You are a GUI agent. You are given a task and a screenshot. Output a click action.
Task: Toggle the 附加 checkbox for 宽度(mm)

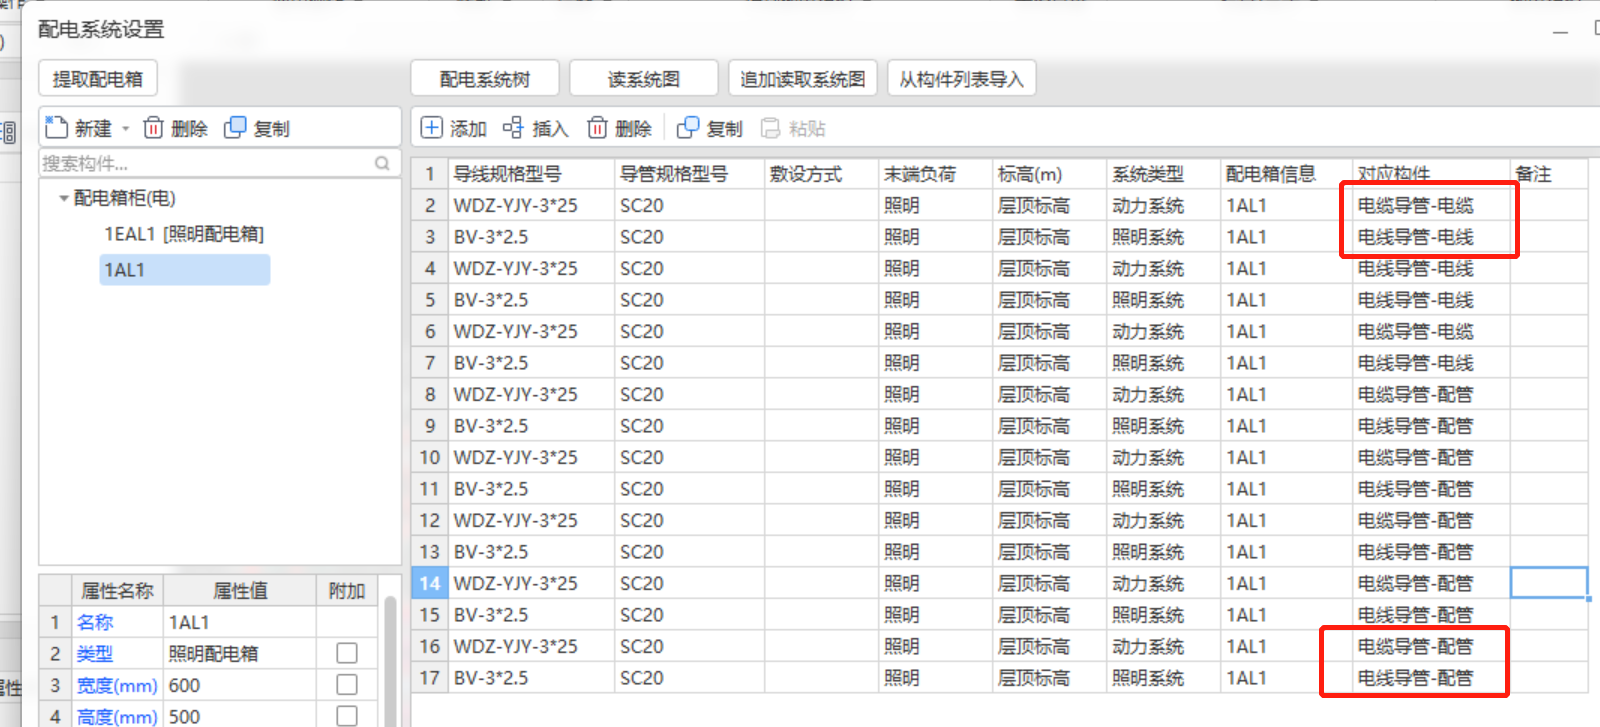click(x=347, y=685)
